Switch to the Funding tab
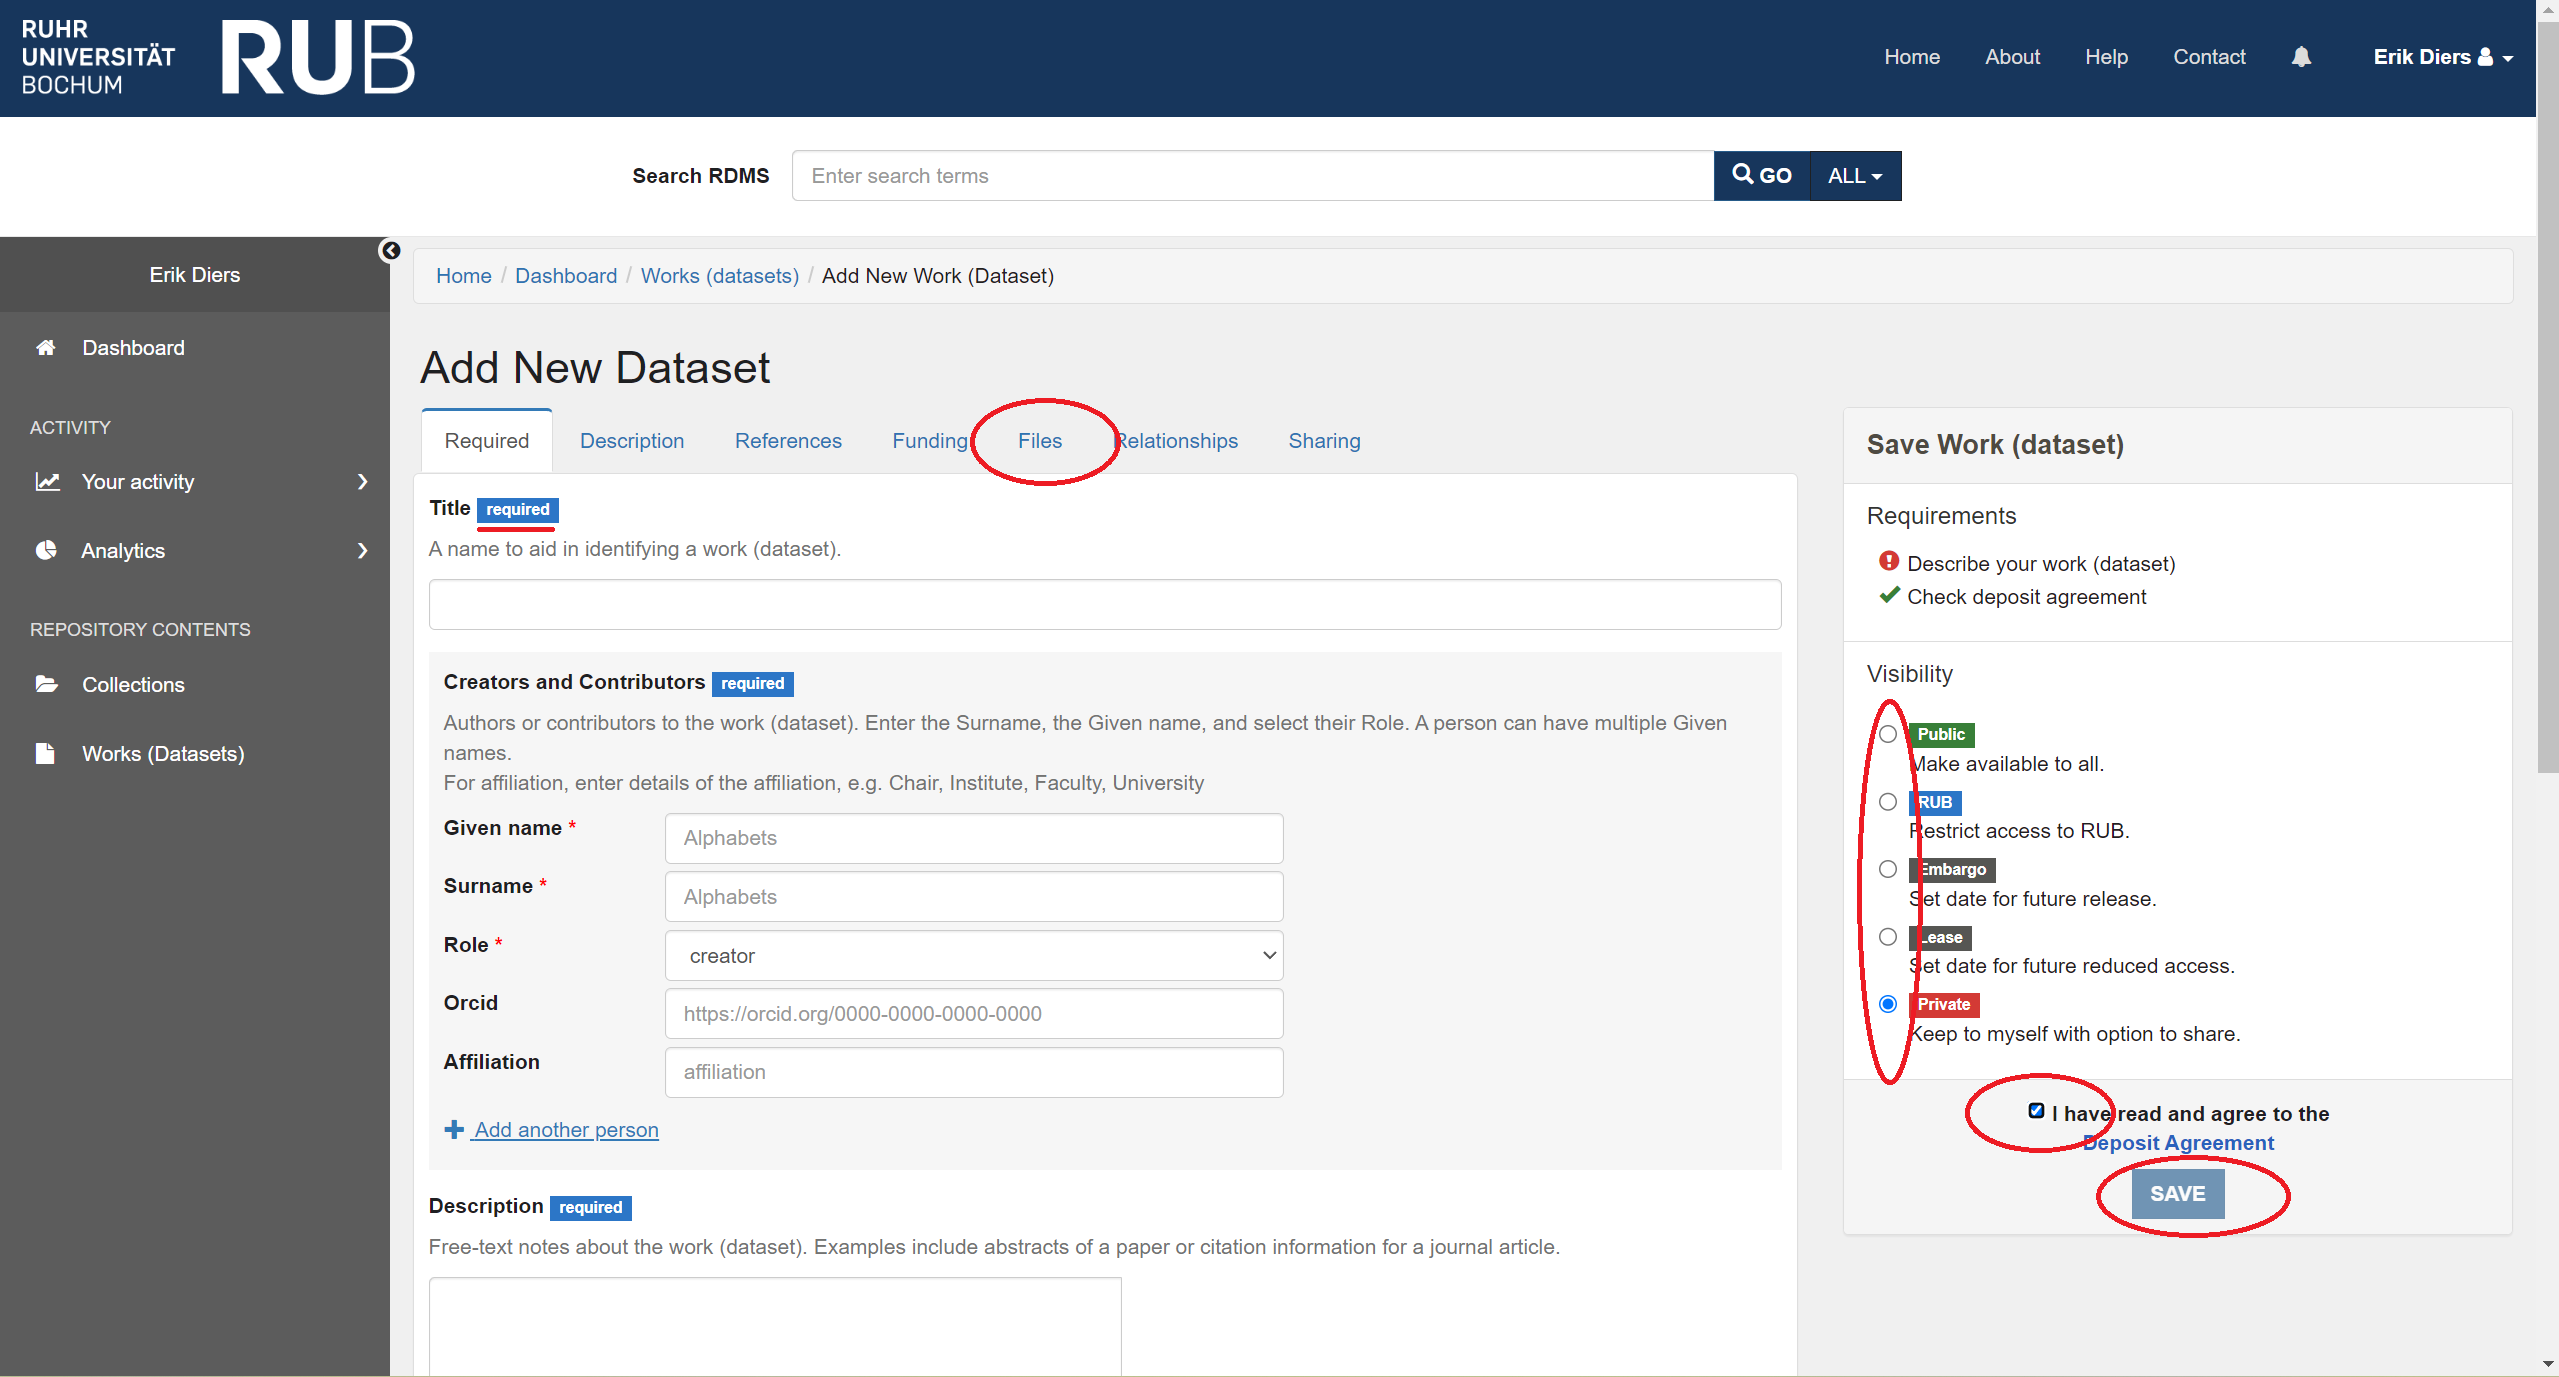Image resolution: width=2559 pixels, height=1377 pixels. (930, 441)
